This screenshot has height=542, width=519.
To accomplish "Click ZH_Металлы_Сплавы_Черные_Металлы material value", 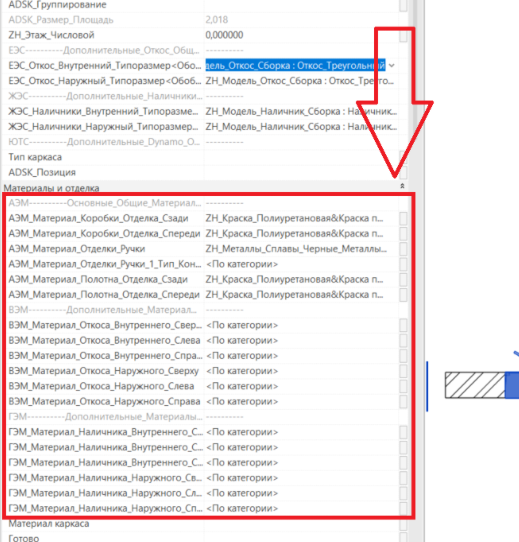I will pos(296,249).
